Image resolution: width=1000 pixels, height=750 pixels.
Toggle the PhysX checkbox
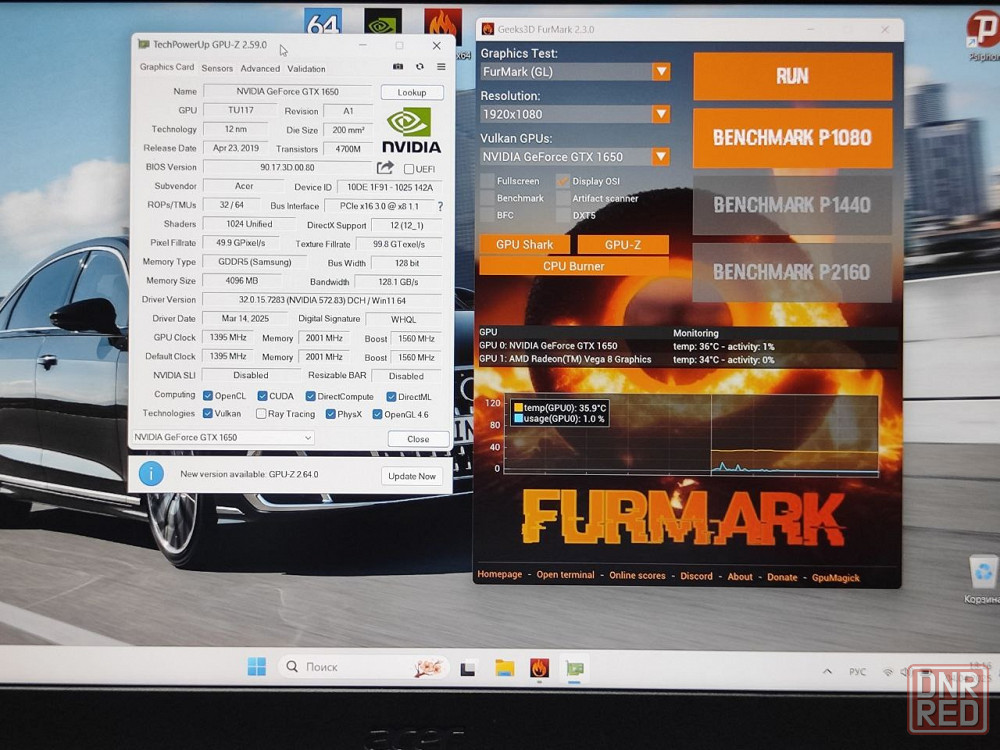[x=330, y=414]
